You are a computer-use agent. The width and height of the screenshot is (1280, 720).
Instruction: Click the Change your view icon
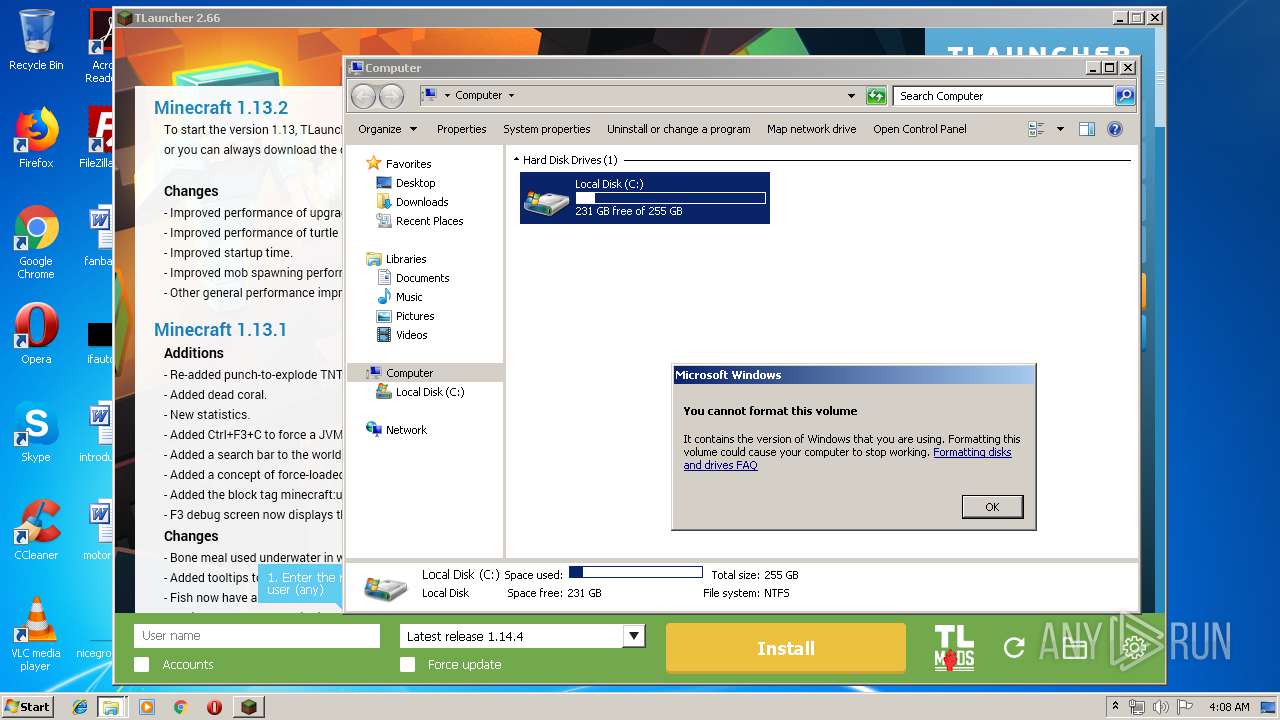pyautogui.click(x=1036, y=129)
